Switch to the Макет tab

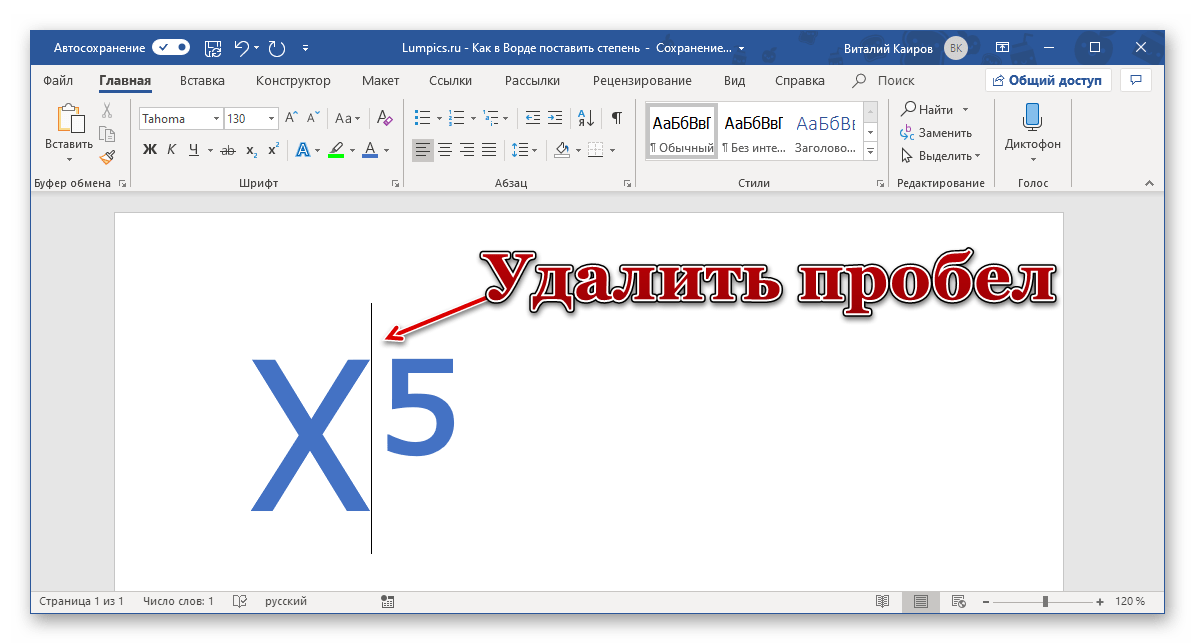[x=380, y=80]
